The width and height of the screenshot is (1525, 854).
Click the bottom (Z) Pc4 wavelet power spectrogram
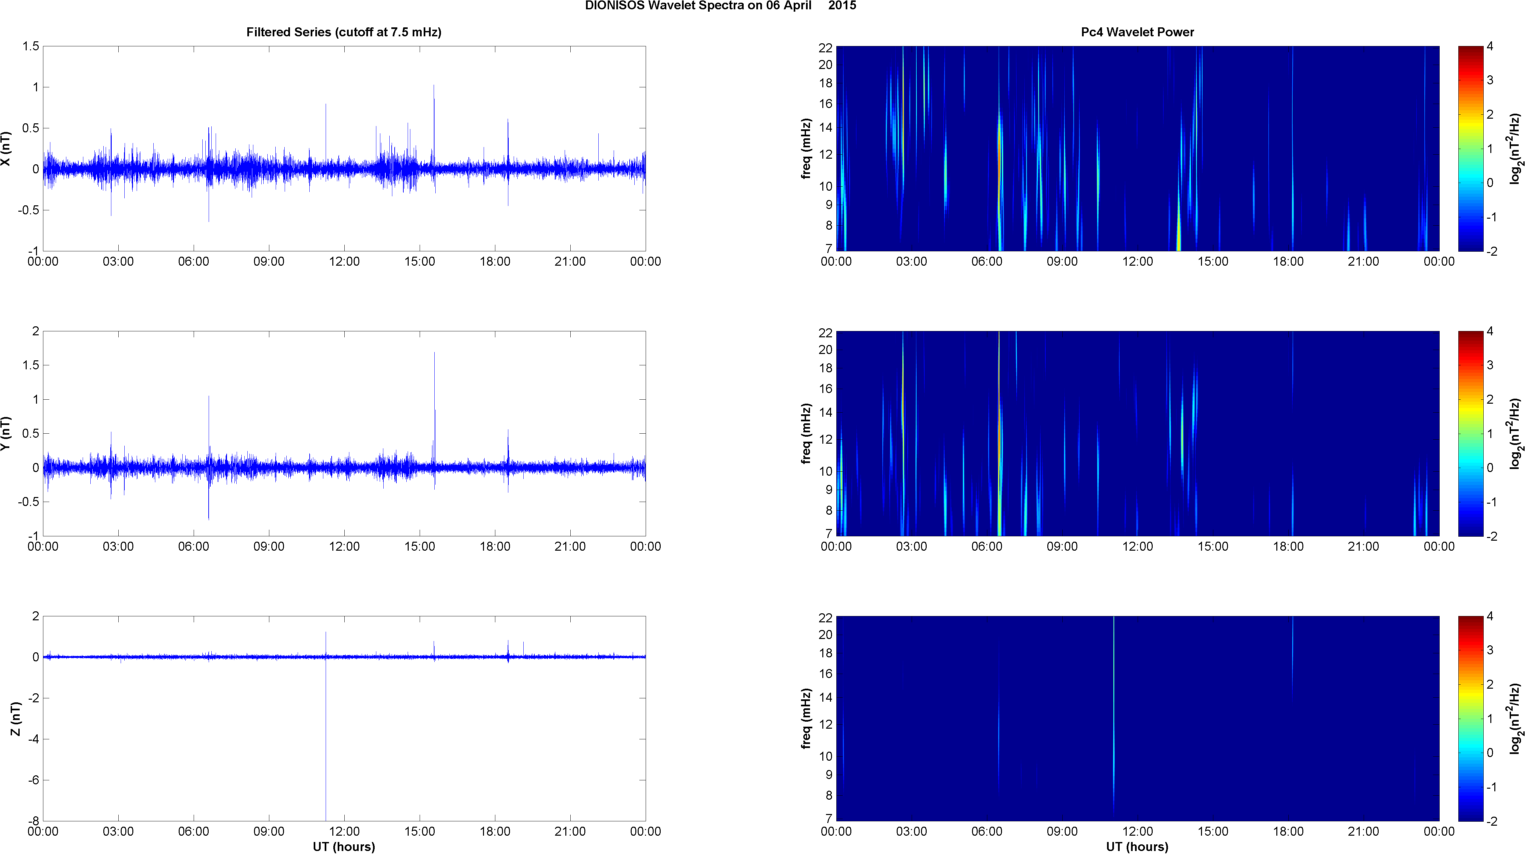click(1137, 718)
